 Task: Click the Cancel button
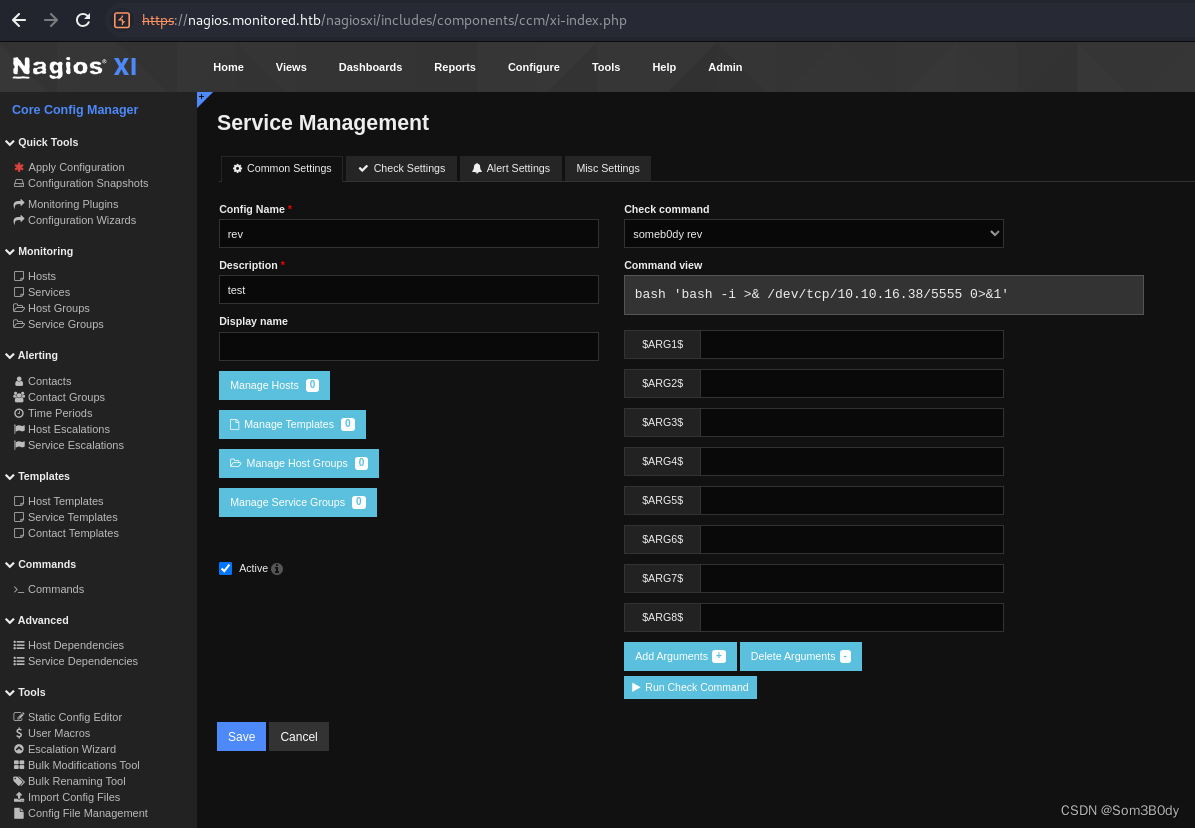299,737
